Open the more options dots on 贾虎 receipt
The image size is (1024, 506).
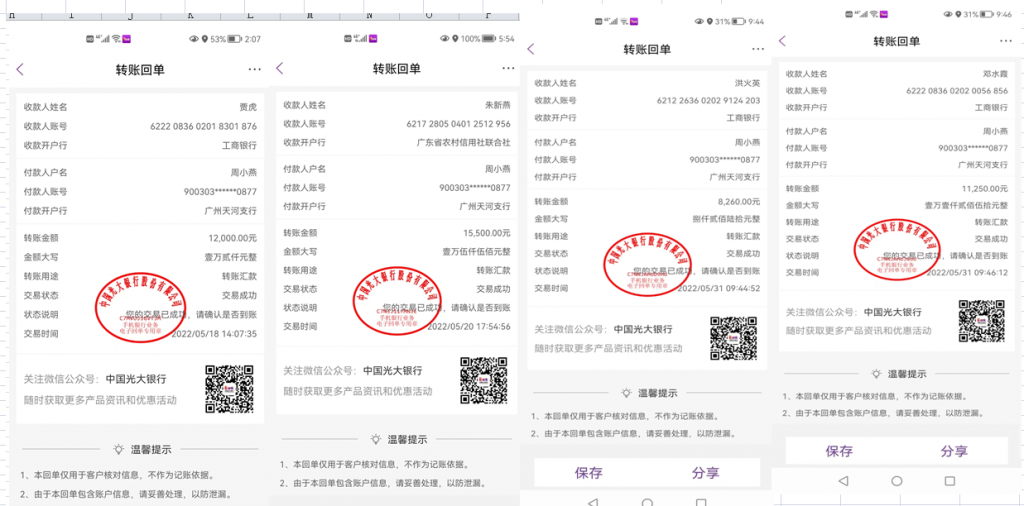click(255, 69)
